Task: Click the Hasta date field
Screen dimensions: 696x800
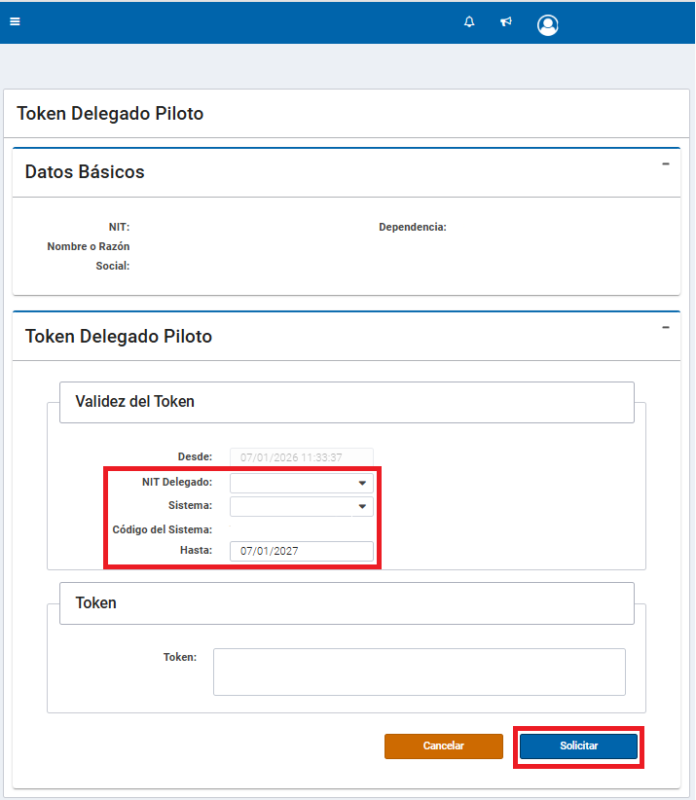Action: coord(301,551)
